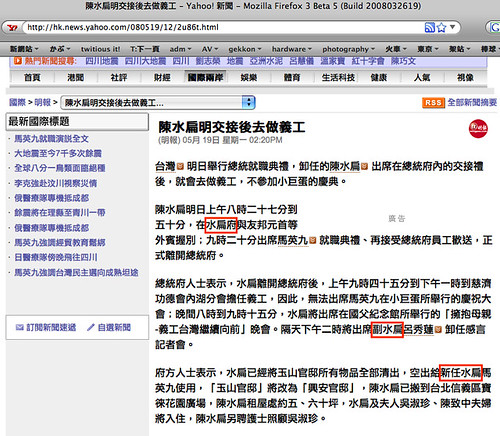Screen dimensions: 500x436
Task: Click the envelope icon beside 訂閱新聞速遞
Action: (20, 328)
